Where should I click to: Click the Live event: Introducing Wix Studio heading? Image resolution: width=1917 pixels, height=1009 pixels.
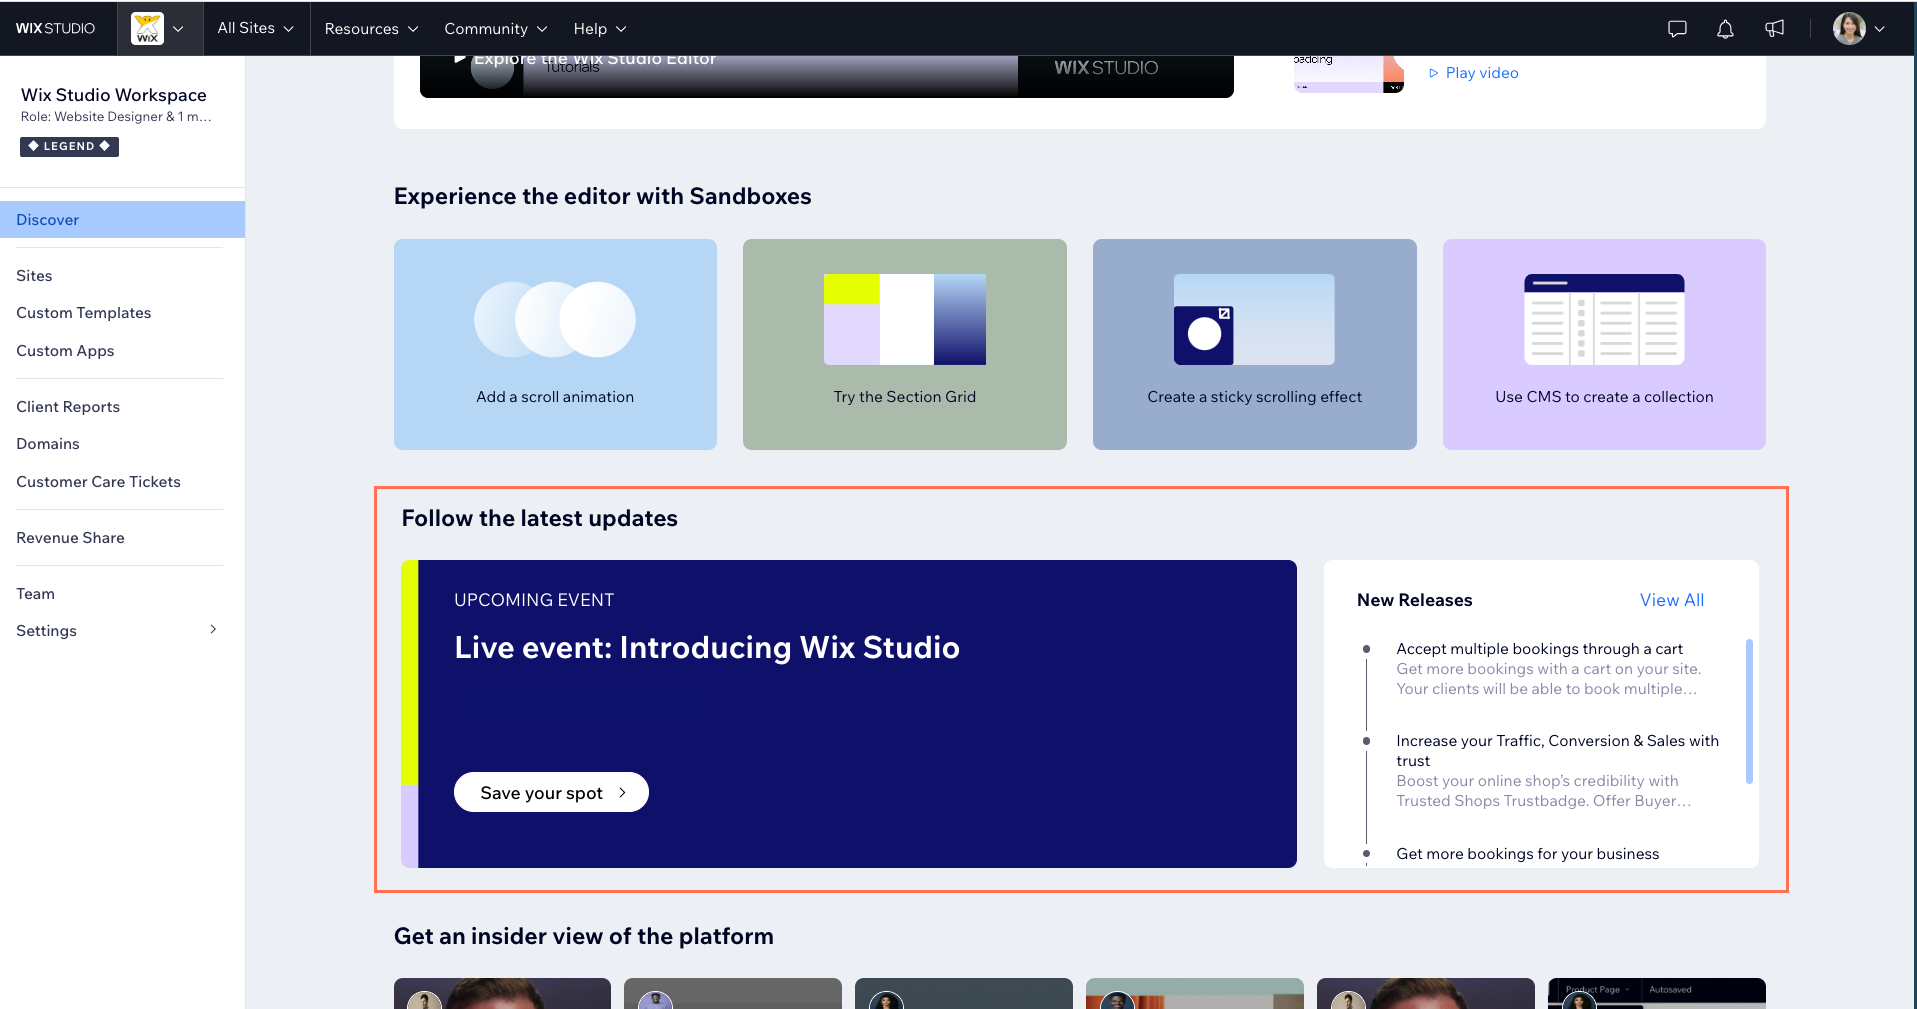tap(707, 647)
